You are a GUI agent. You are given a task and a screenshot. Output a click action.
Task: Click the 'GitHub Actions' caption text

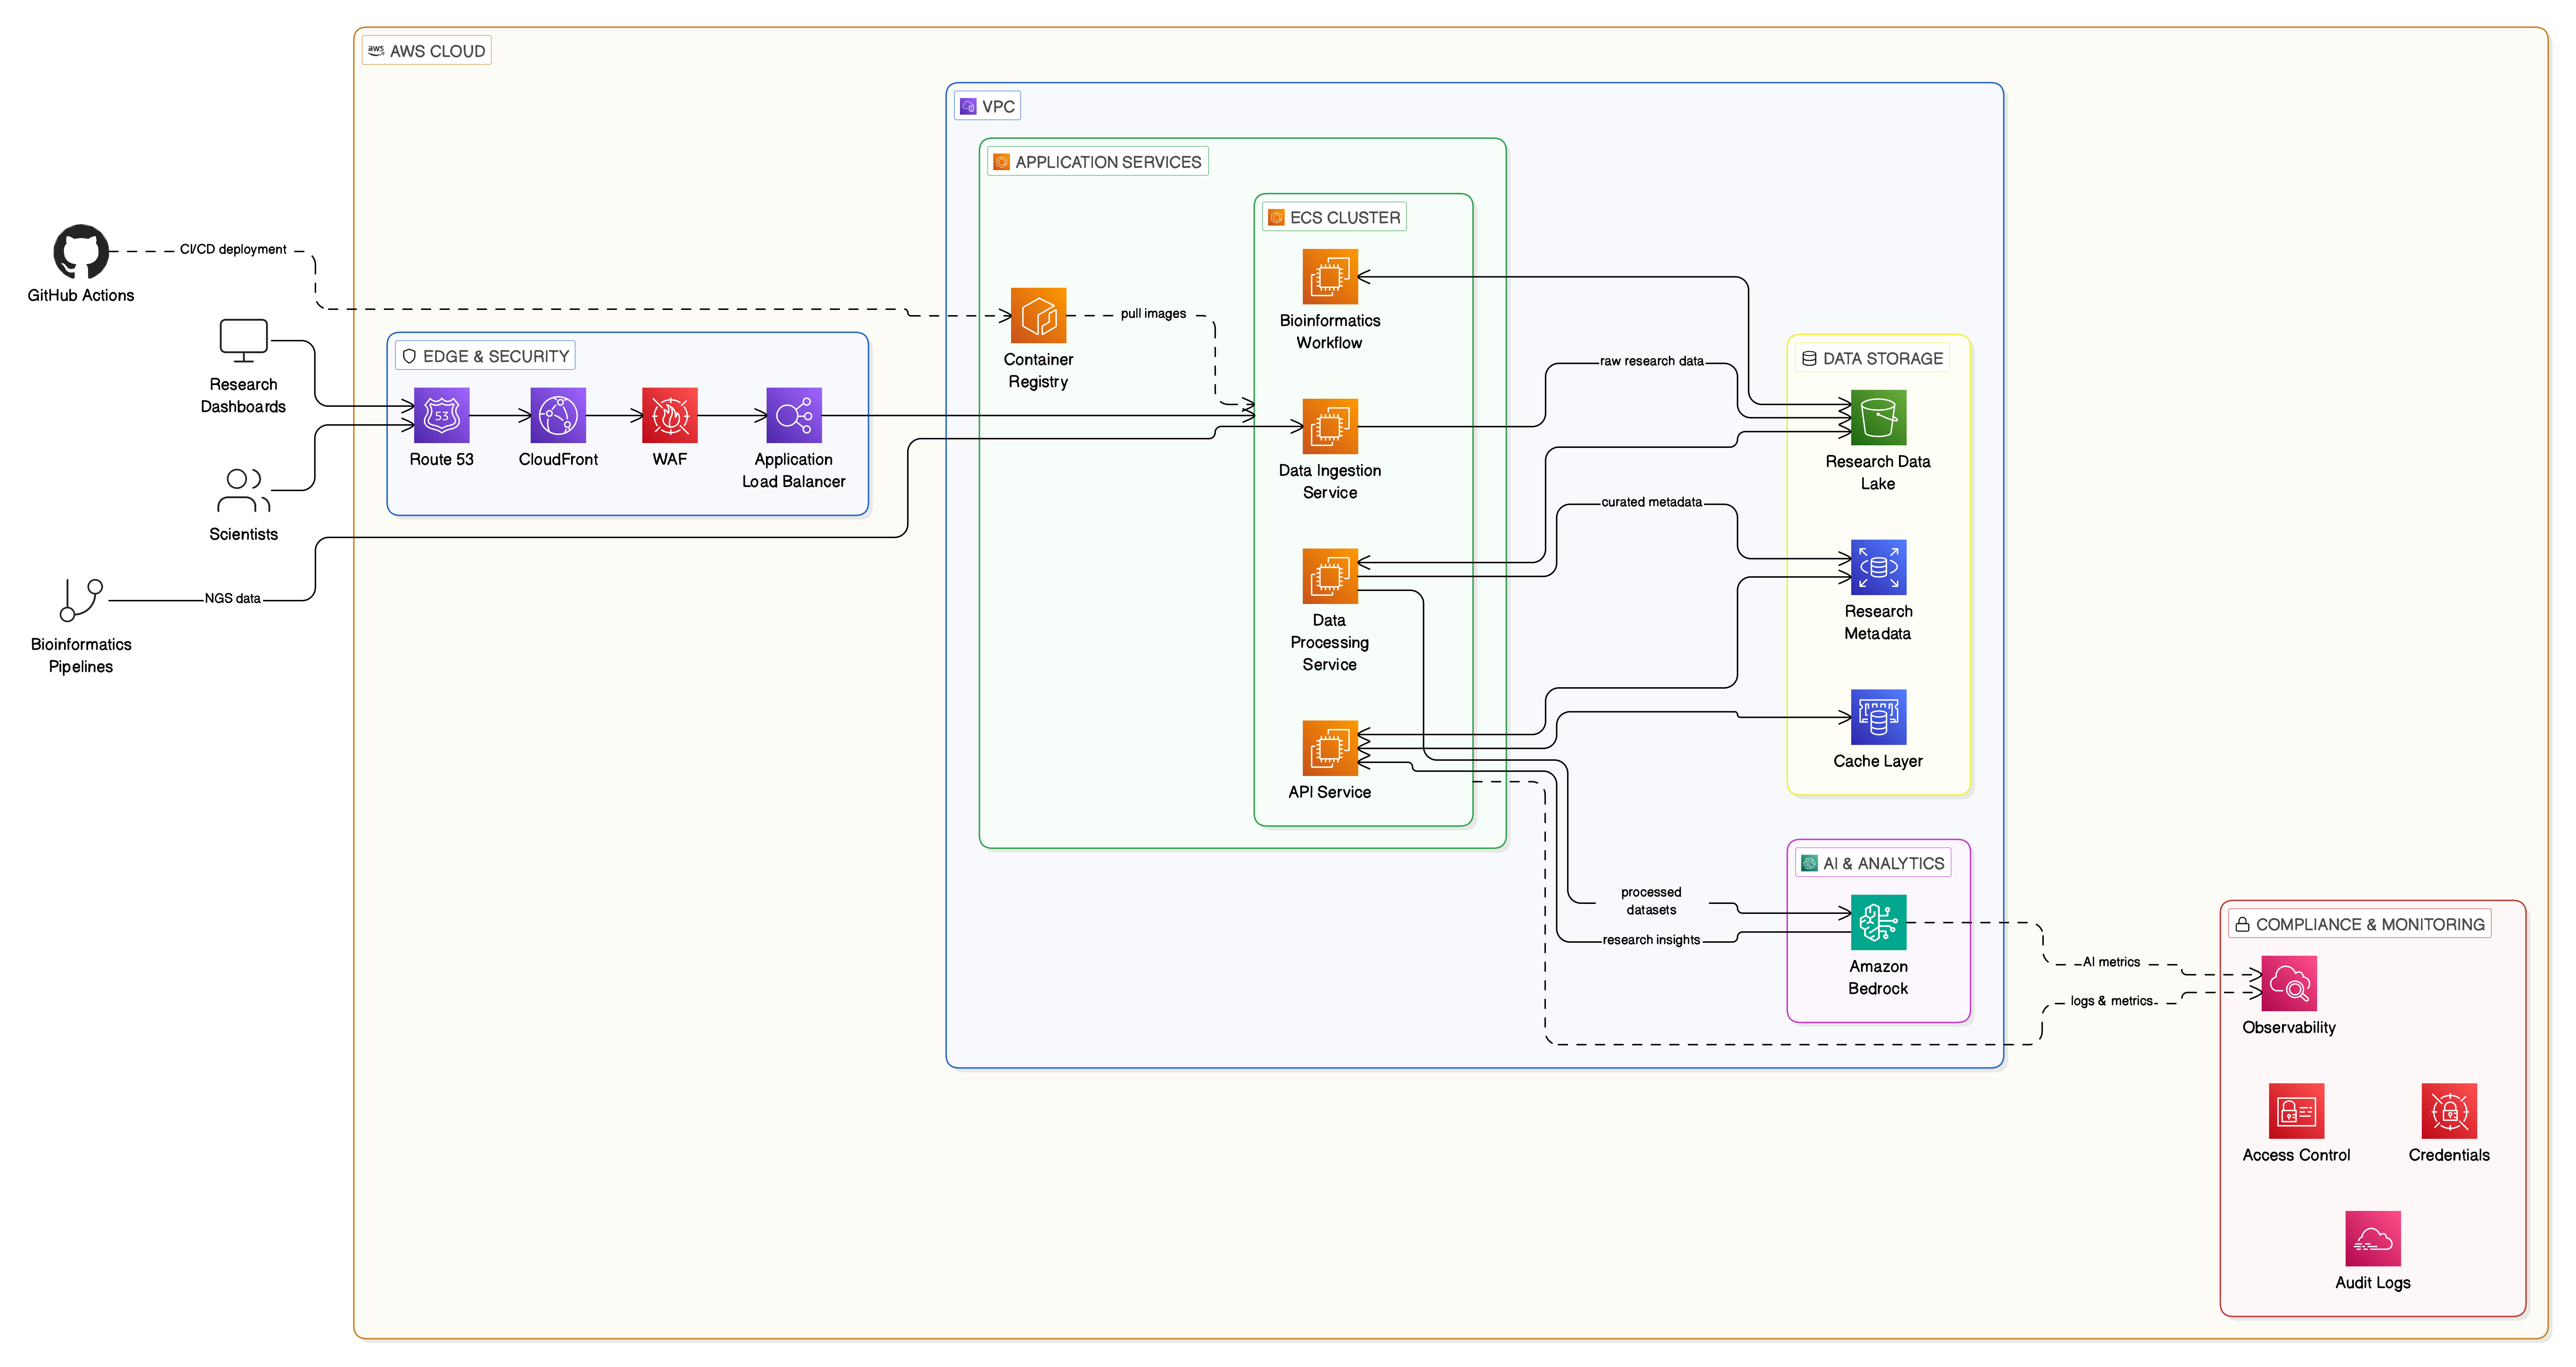point(81,295)
